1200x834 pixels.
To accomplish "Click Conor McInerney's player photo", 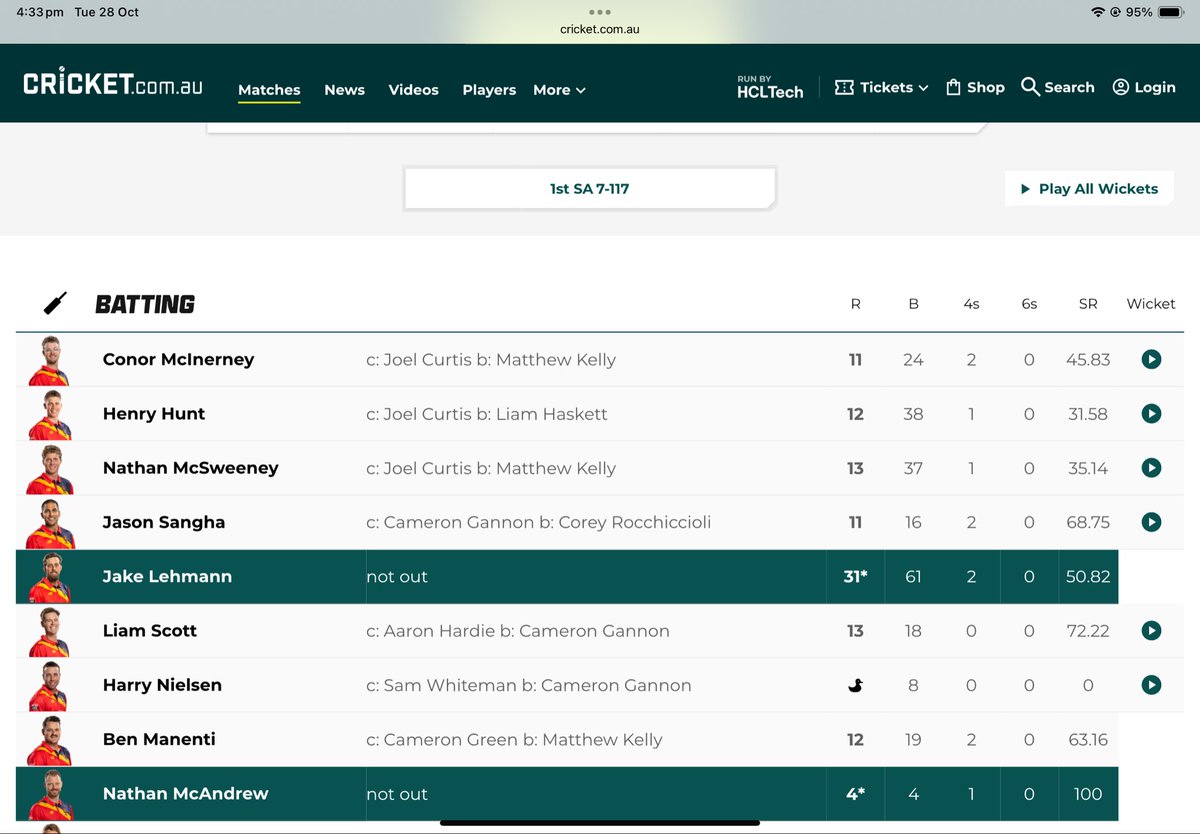I will pyautogui.click(x=48, y=360).
